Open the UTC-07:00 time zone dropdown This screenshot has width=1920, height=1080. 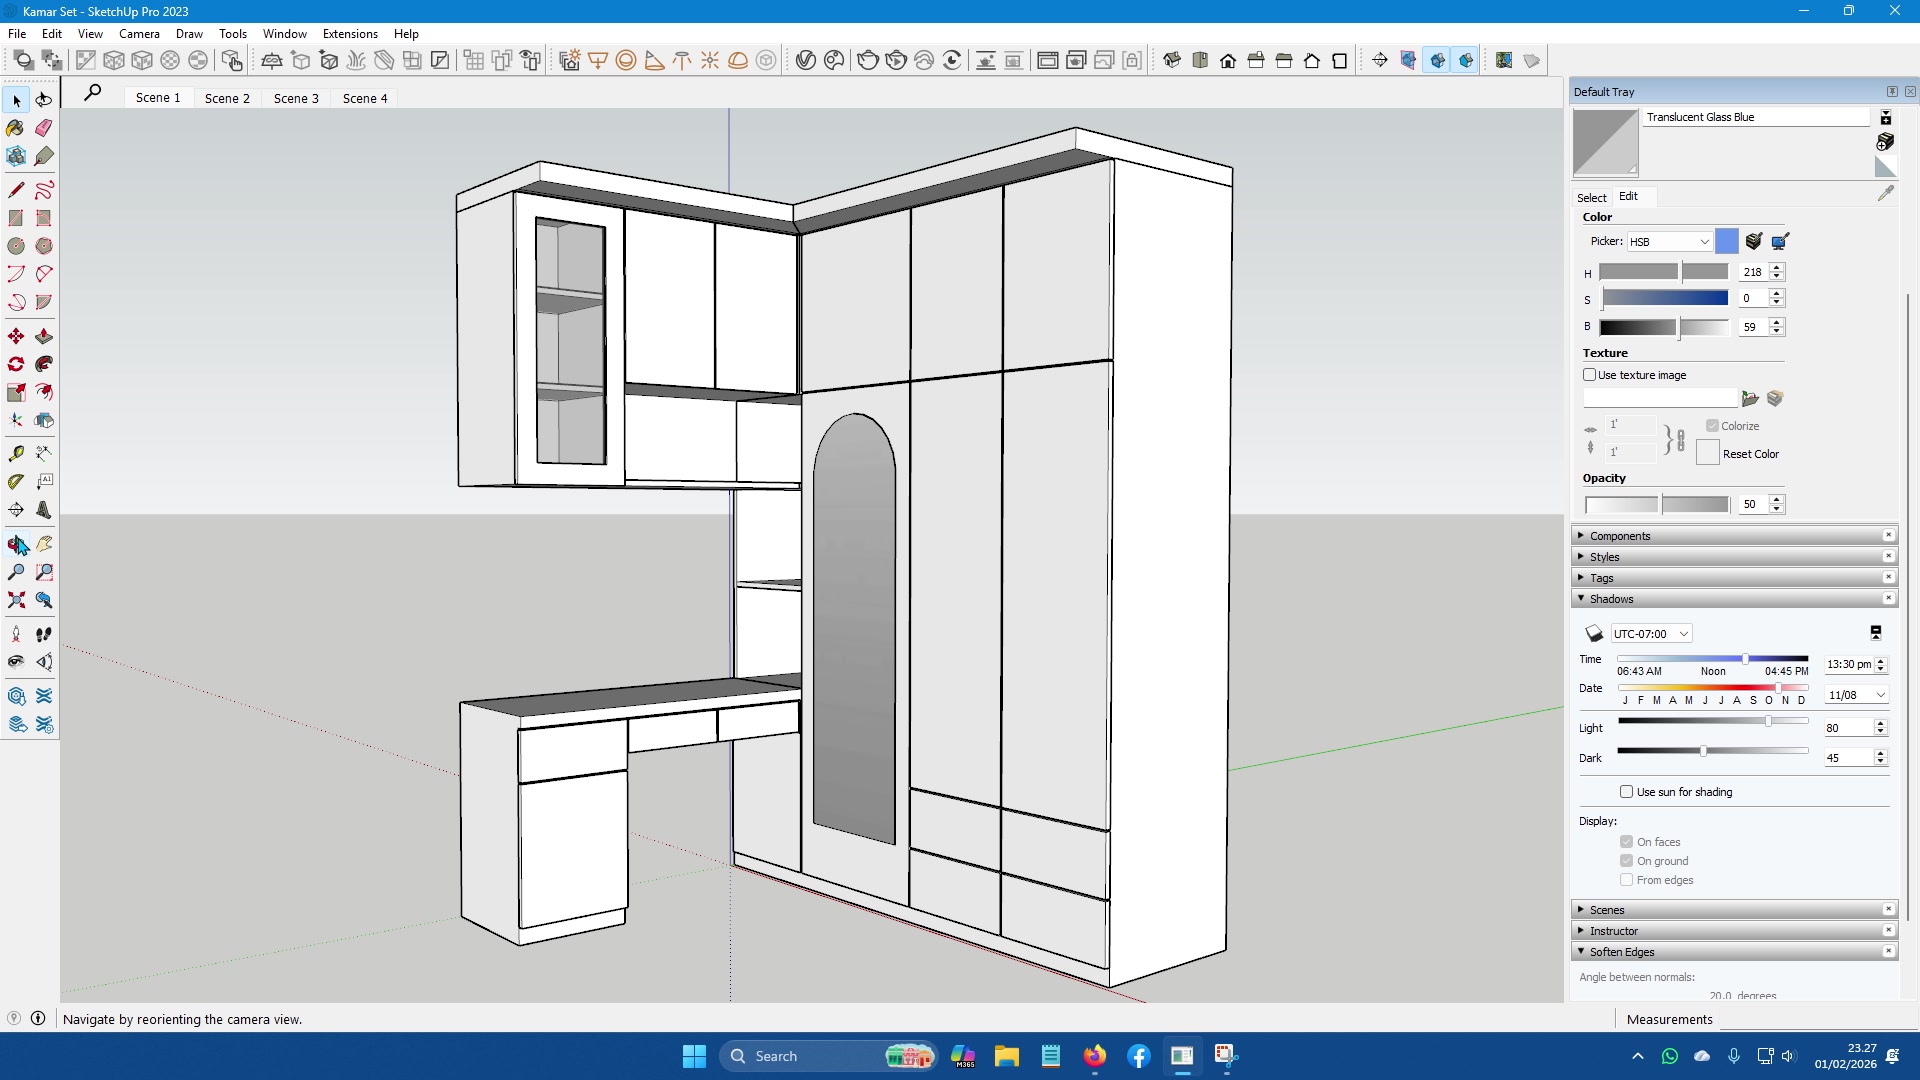(1651, 634)
